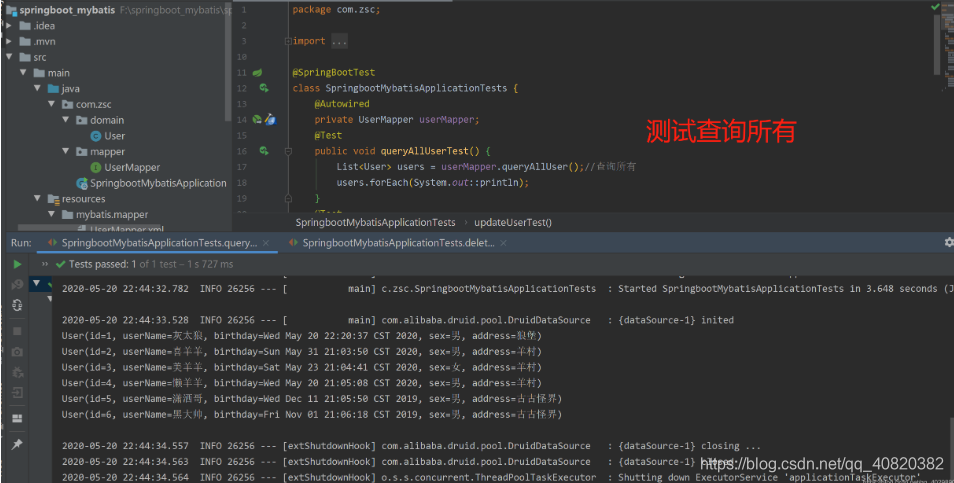Collapse the src folder arrow
The height and width of the screenshot is (483, 954).
click(9, 57)
